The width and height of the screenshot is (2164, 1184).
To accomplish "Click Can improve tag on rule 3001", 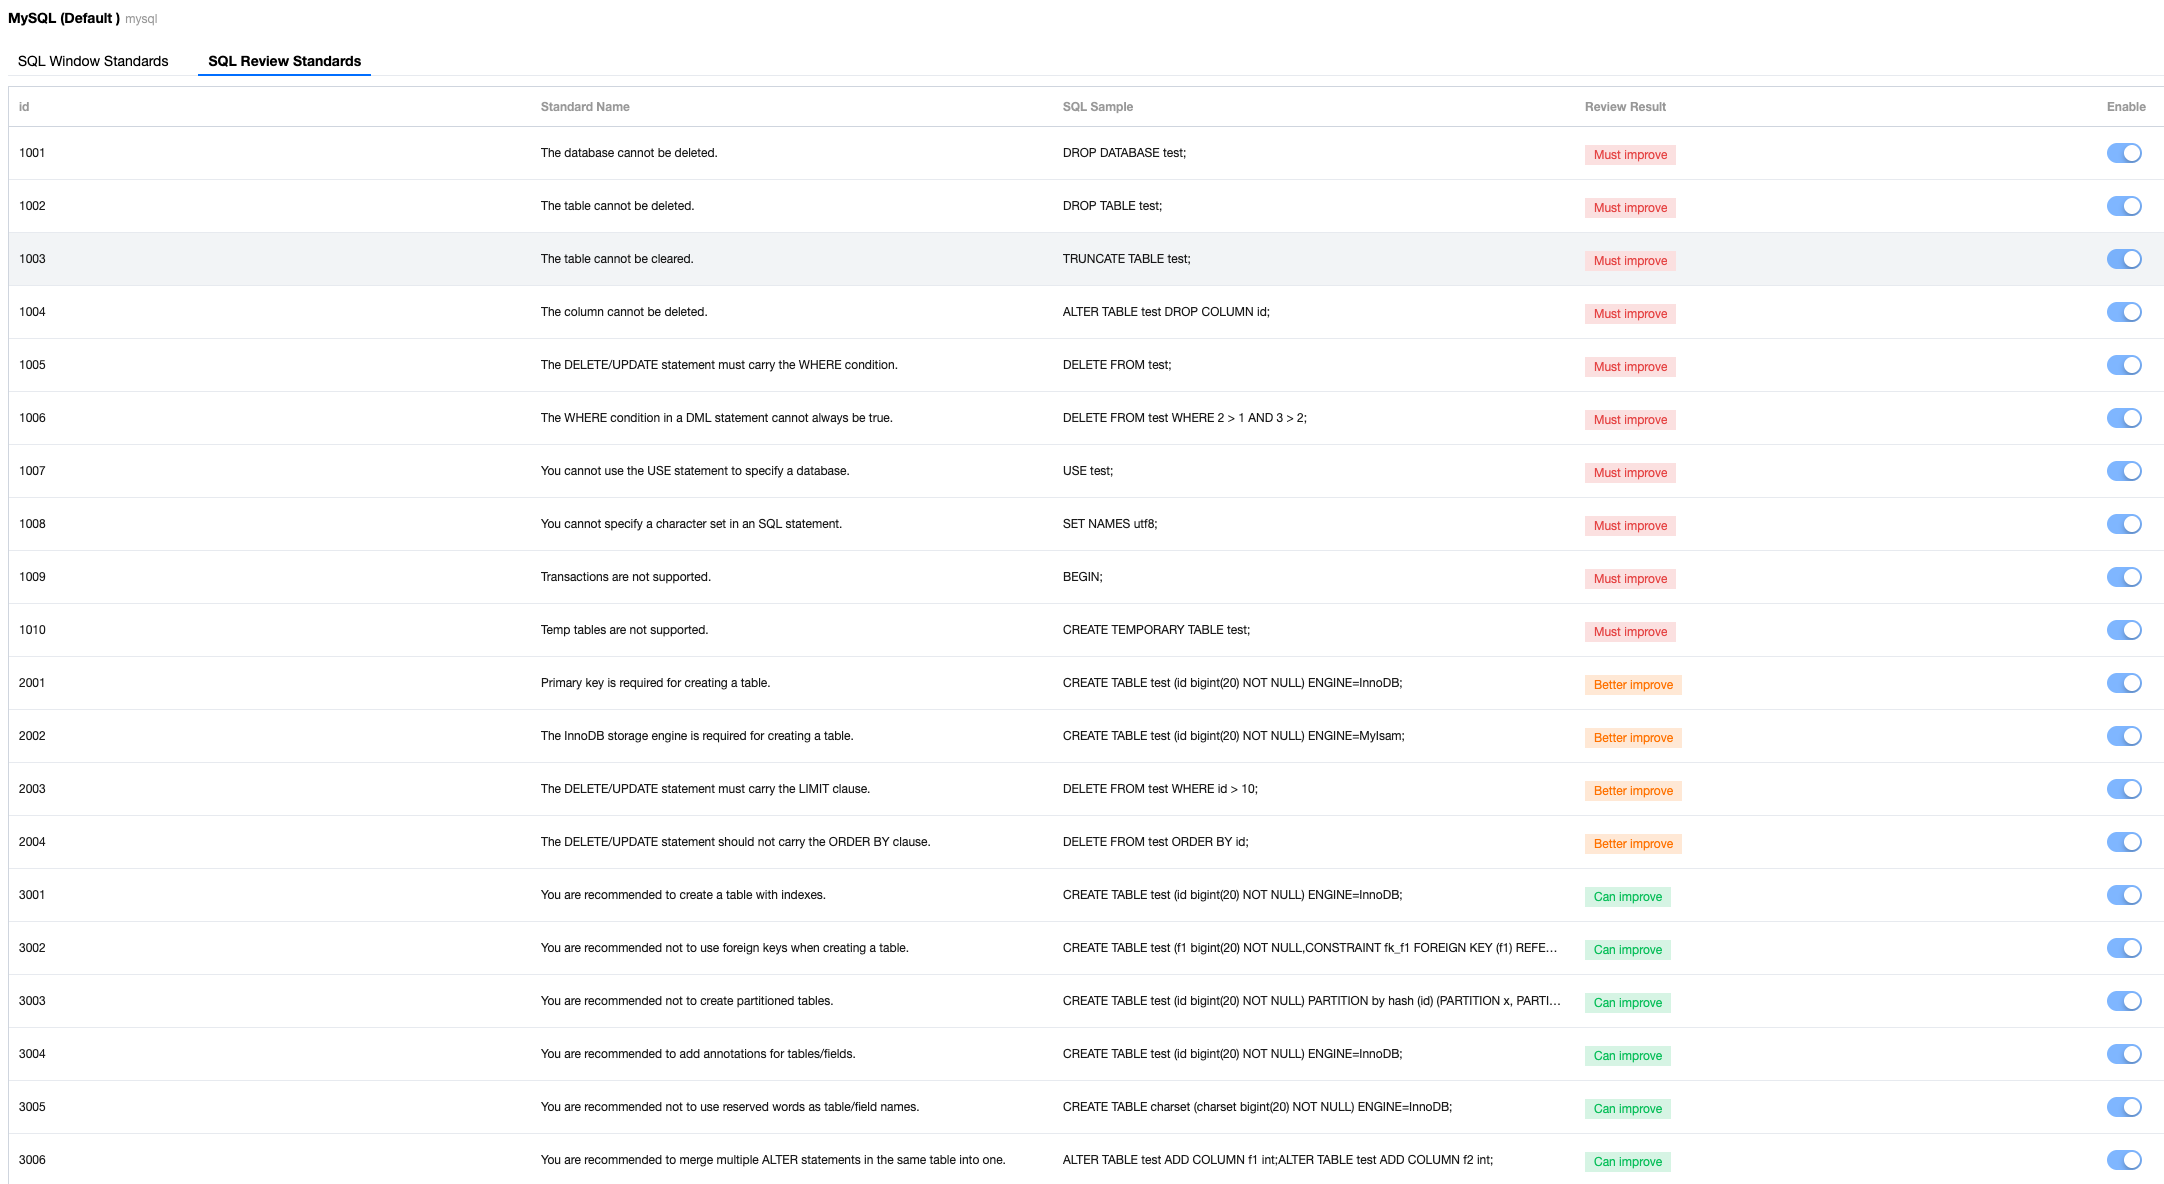I will coord(1627,897).
